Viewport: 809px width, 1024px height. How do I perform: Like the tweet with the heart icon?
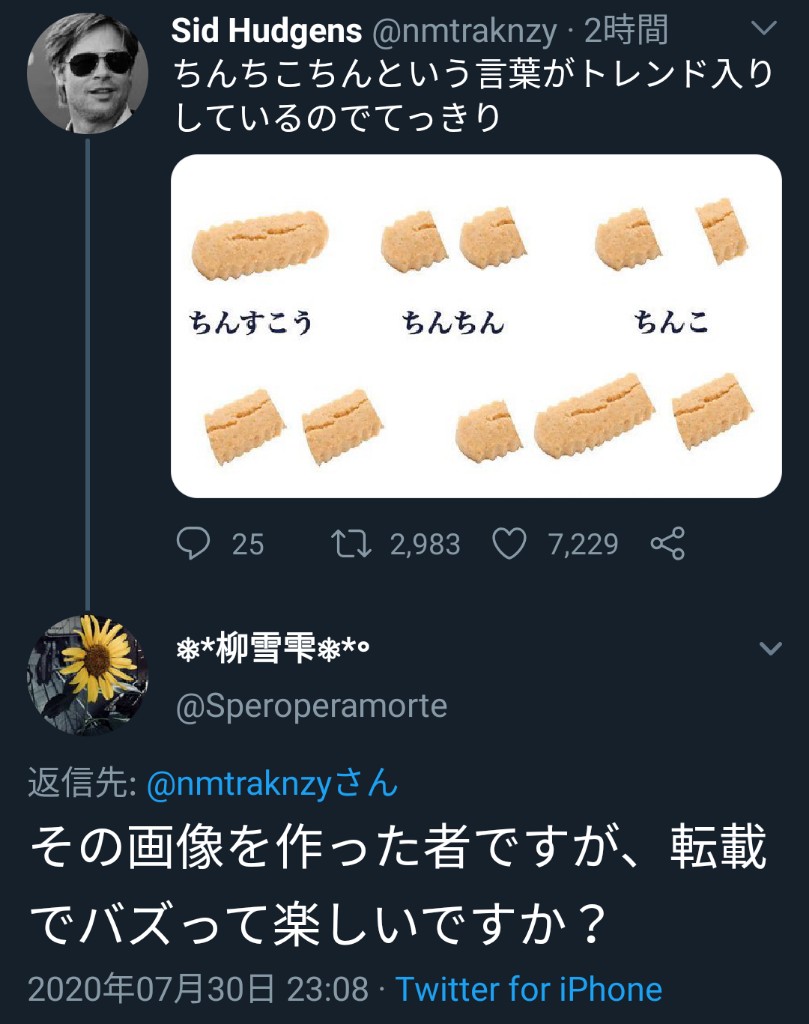510,544
